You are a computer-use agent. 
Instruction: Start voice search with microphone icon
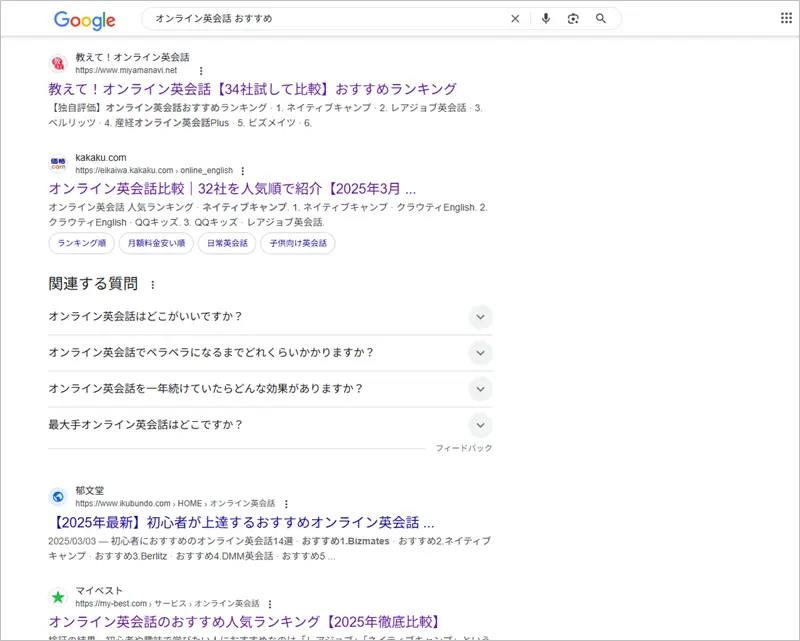546,19
